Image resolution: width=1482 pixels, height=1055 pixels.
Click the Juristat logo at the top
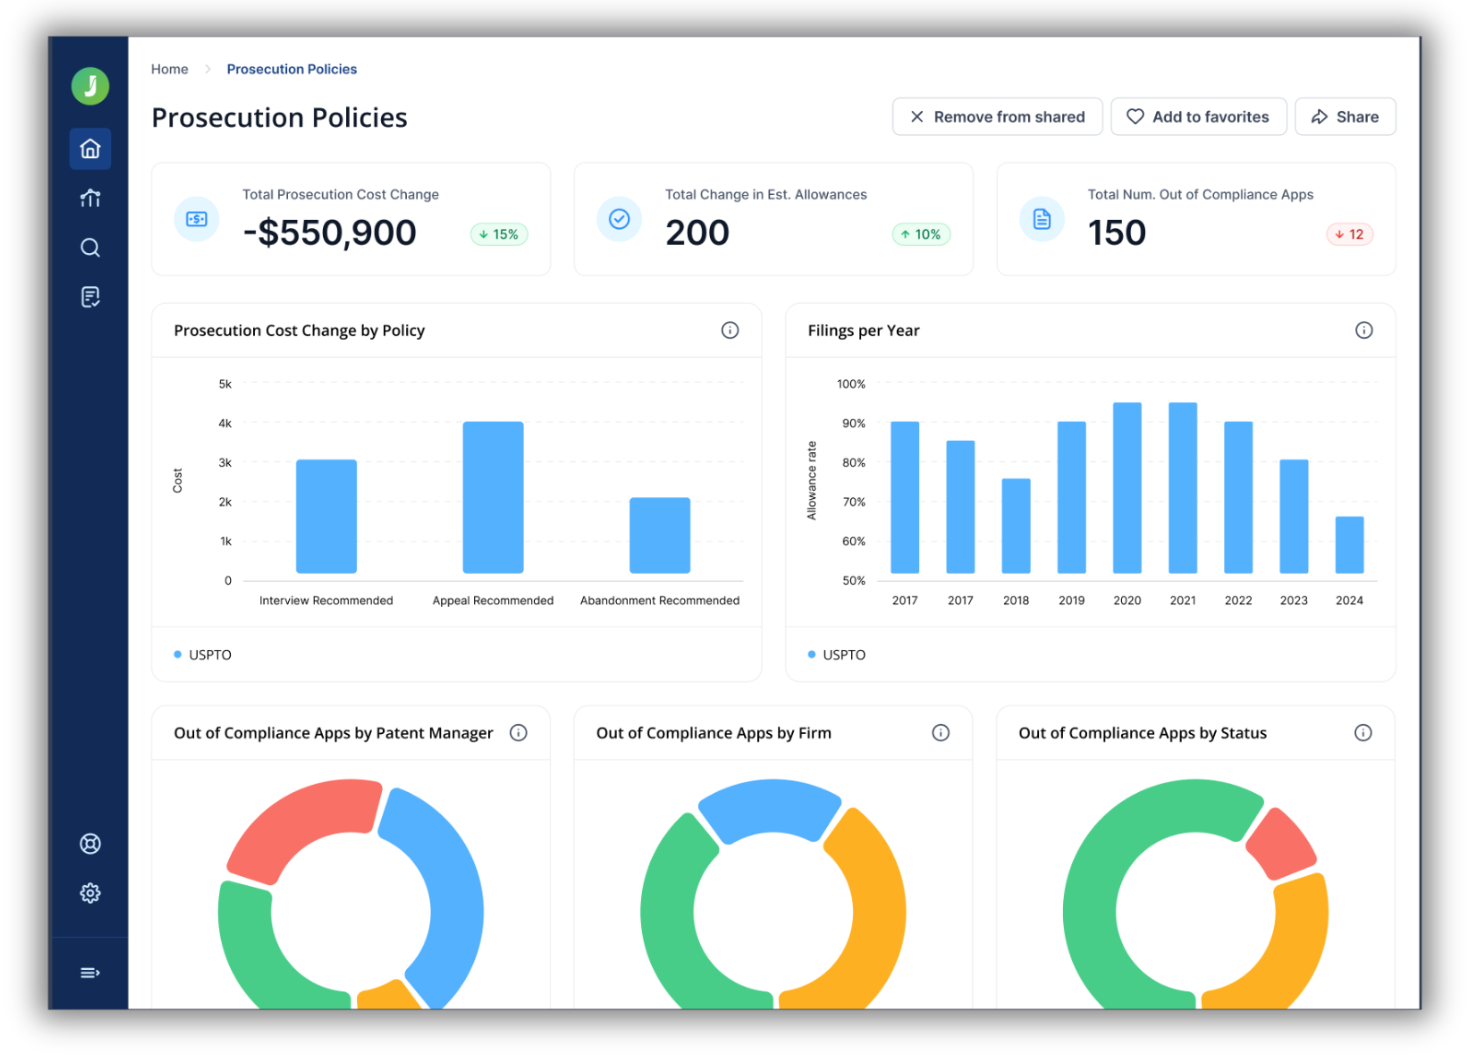tap(89, 86)
